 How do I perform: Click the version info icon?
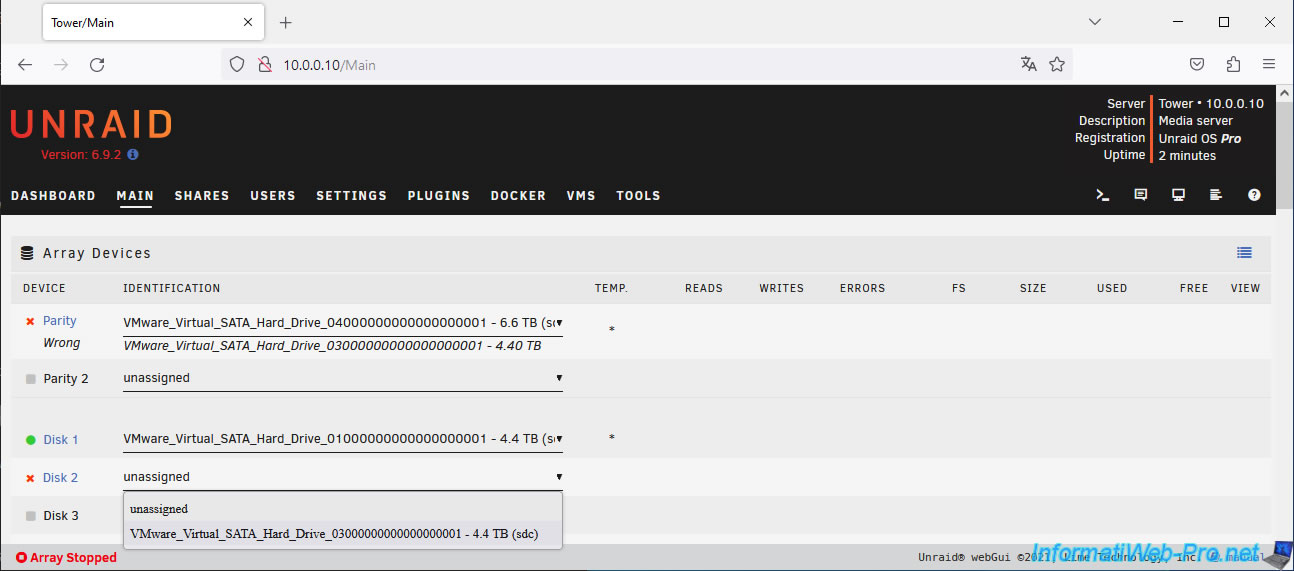pos(133,155)
